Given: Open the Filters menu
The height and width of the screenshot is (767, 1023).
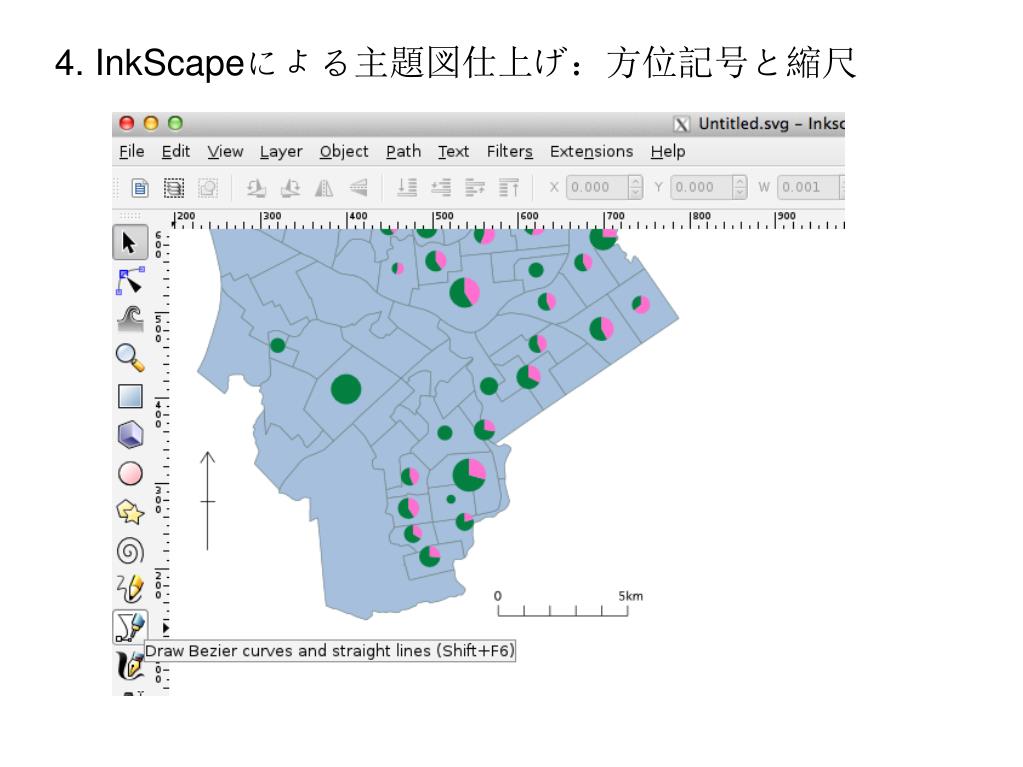Looking at the screenshot, I should (510, 151).
